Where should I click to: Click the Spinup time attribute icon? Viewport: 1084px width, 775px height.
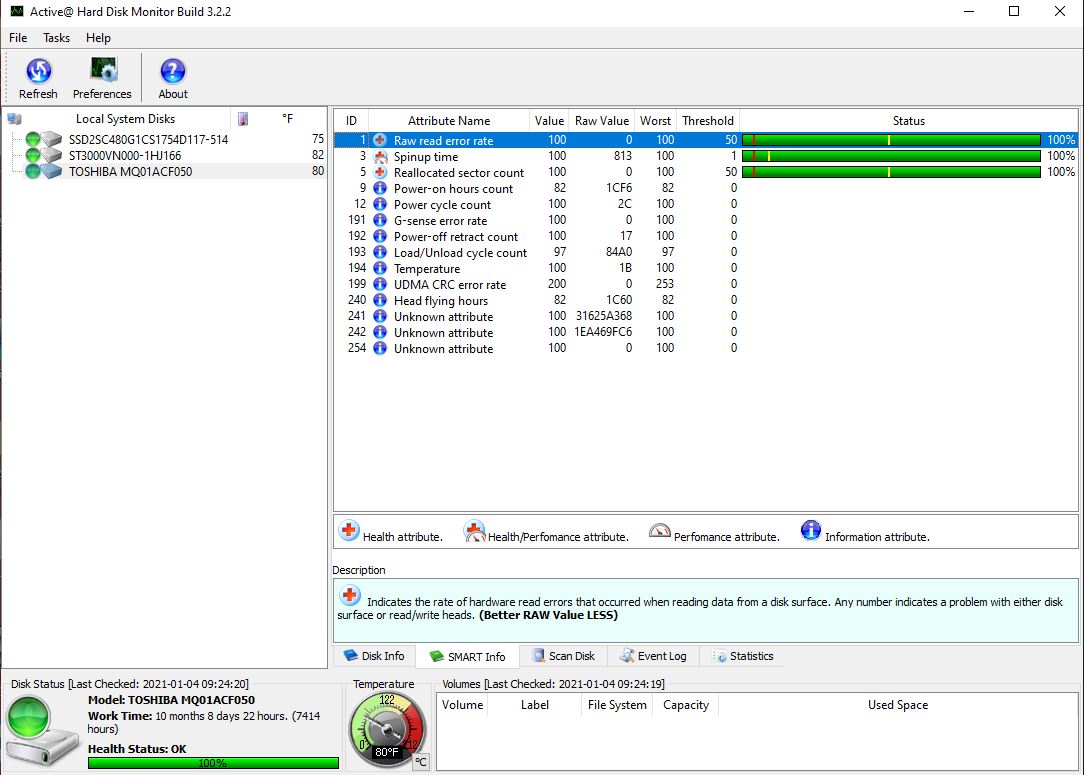click(x=380, y=157)
